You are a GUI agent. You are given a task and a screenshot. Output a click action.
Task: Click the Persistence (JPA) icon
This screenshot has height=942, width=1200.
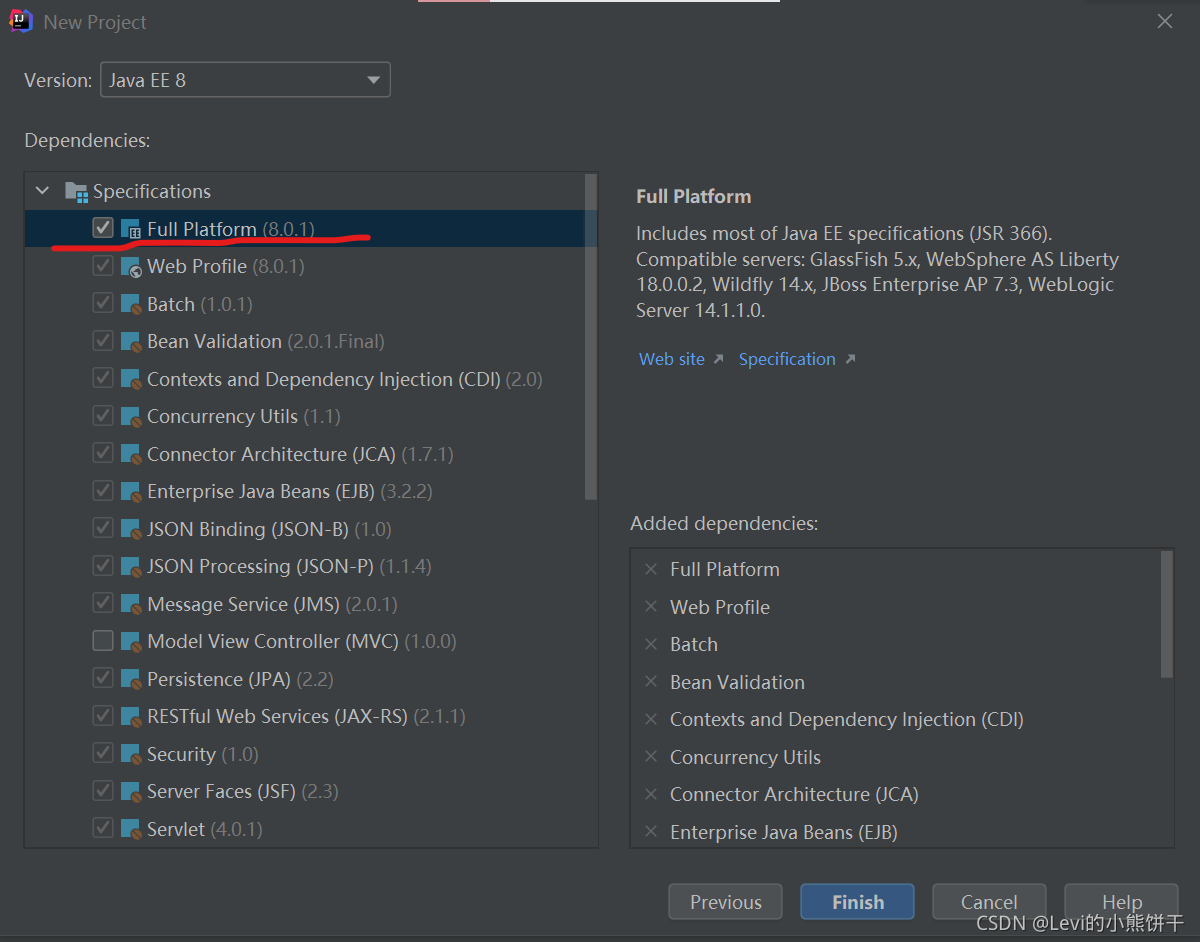click(x=131, y=679)
